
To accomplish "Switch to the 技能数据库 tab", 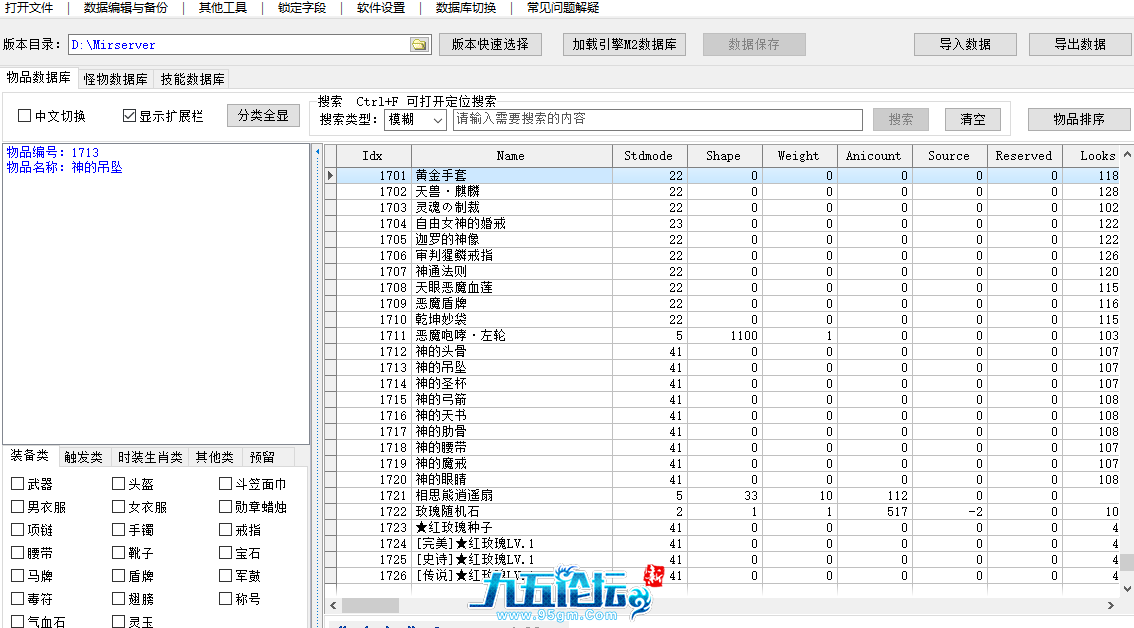I will pyautogui.click(x=192, y=79).
